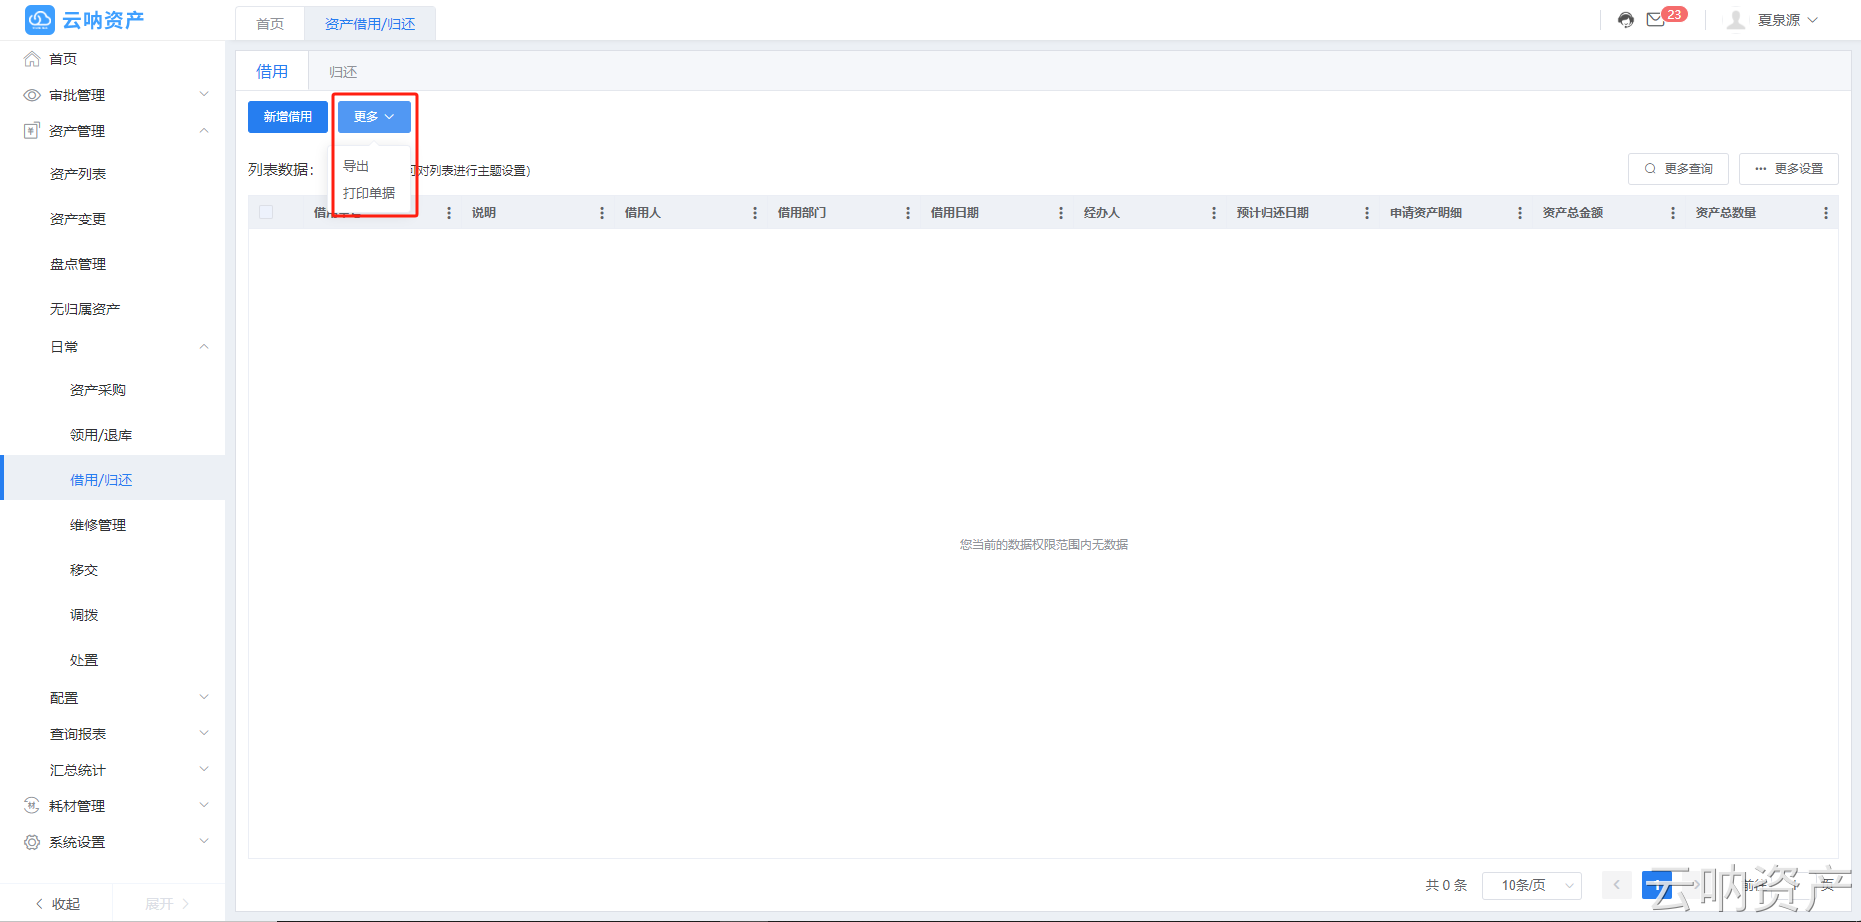Open 领用/退库 in the sidebar
The image size is (1861, 922).
click(x=101, y=435)
